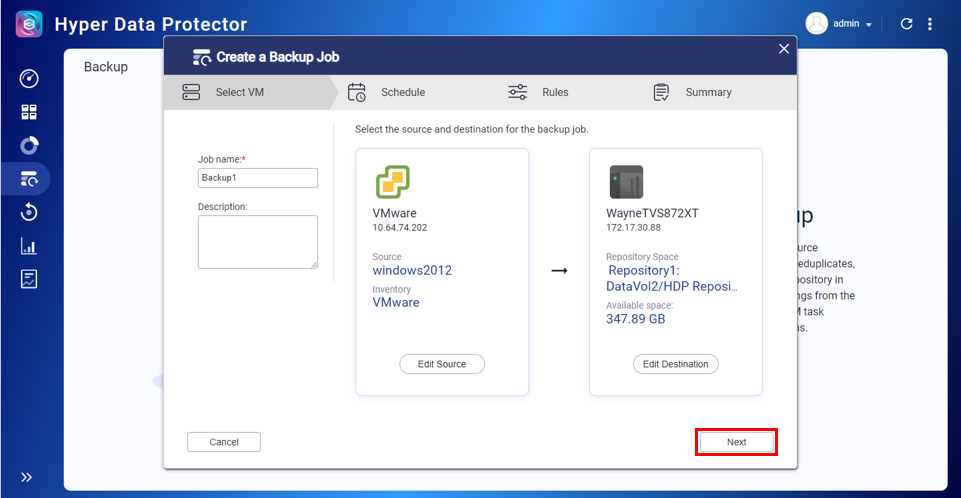Click the WayneTVS872XT NAS device icon
Screen dimensions: 961x498
(x=626, y=181)
